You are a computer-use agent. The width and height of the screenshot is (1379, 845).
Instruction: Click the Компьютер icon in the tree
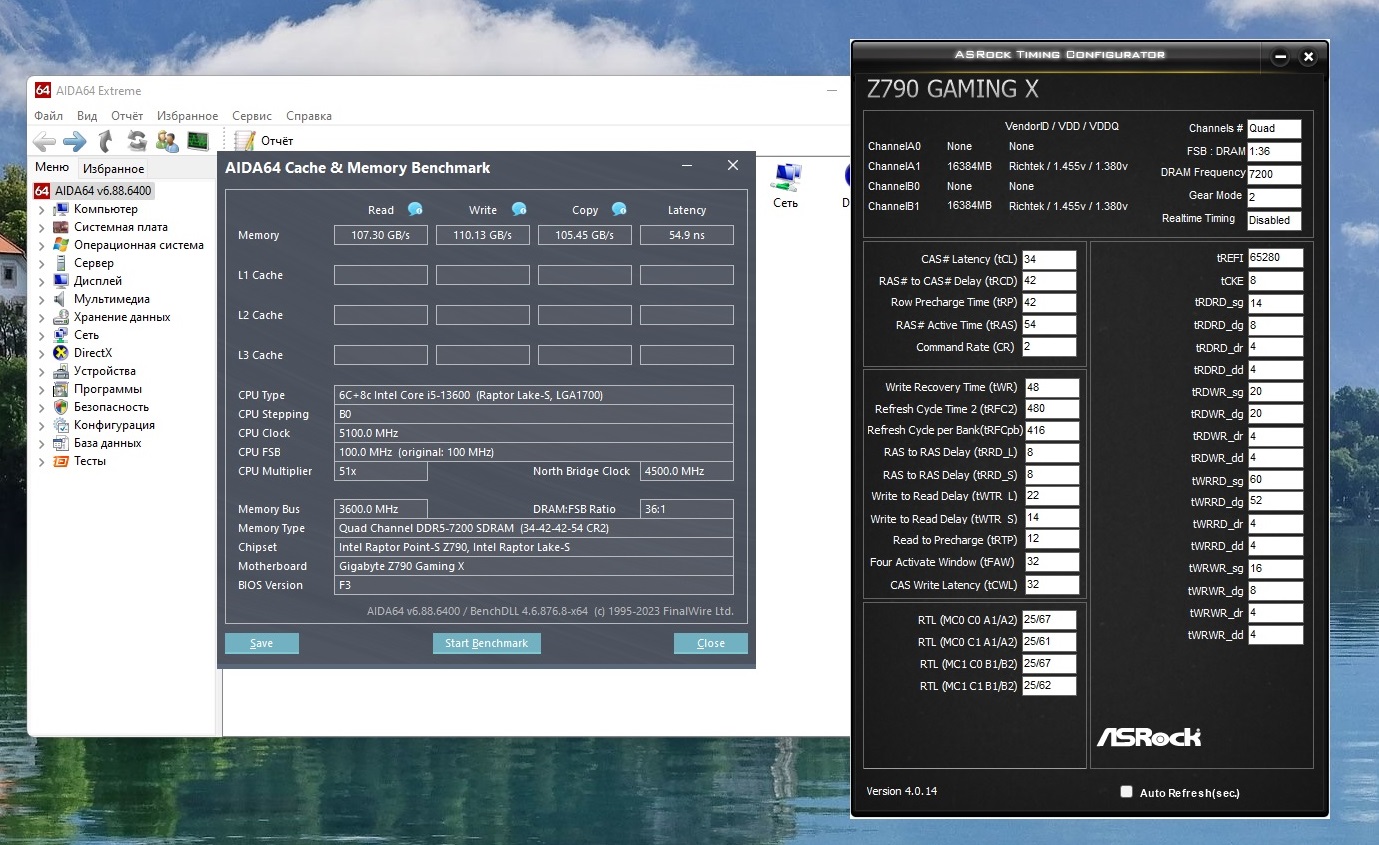60,209
